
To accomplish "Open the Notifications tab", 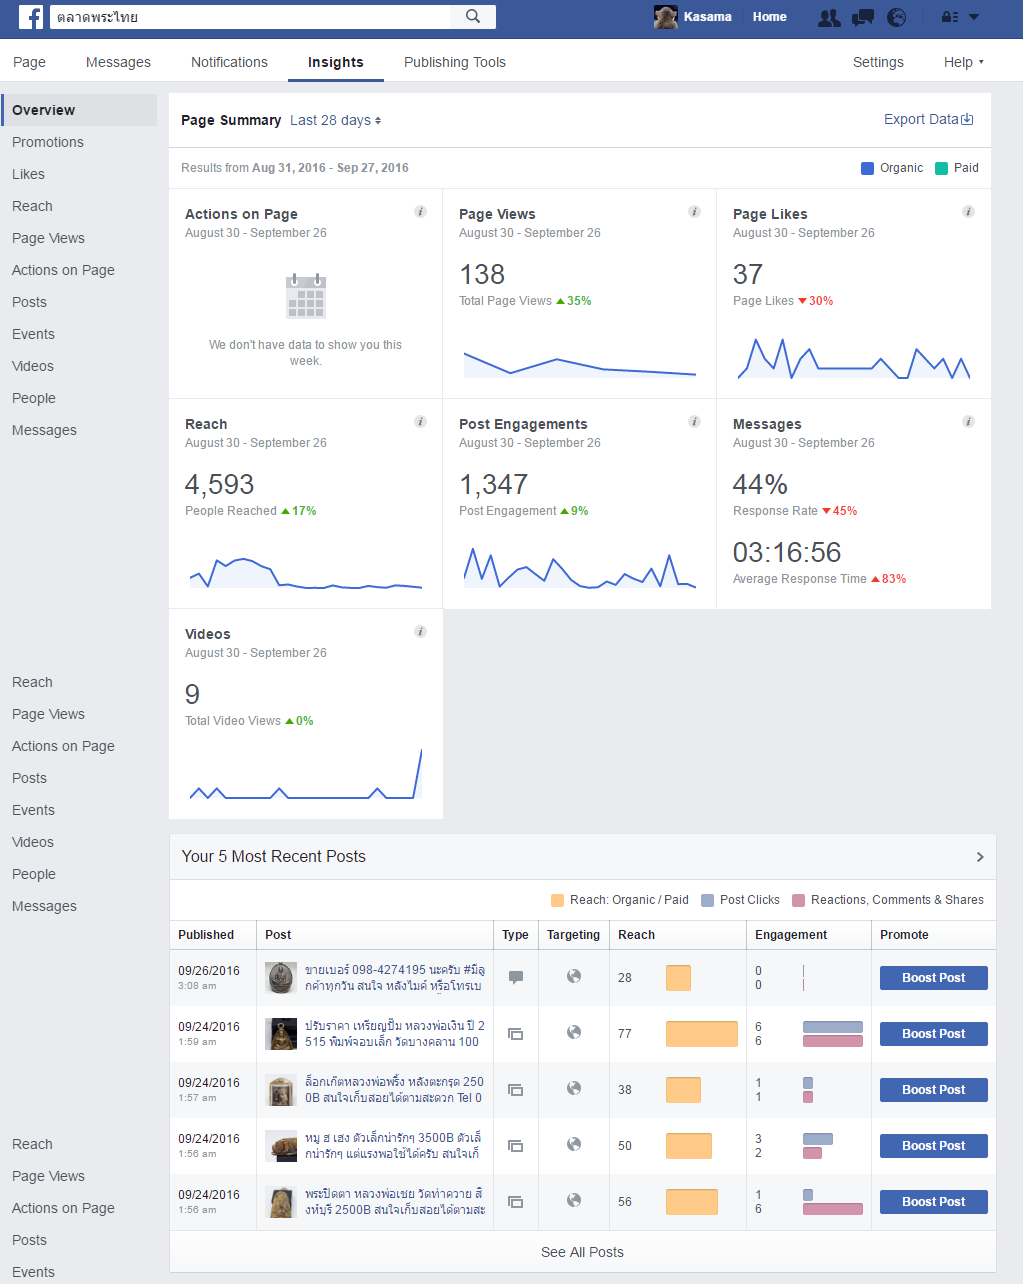I will point(229,62).
